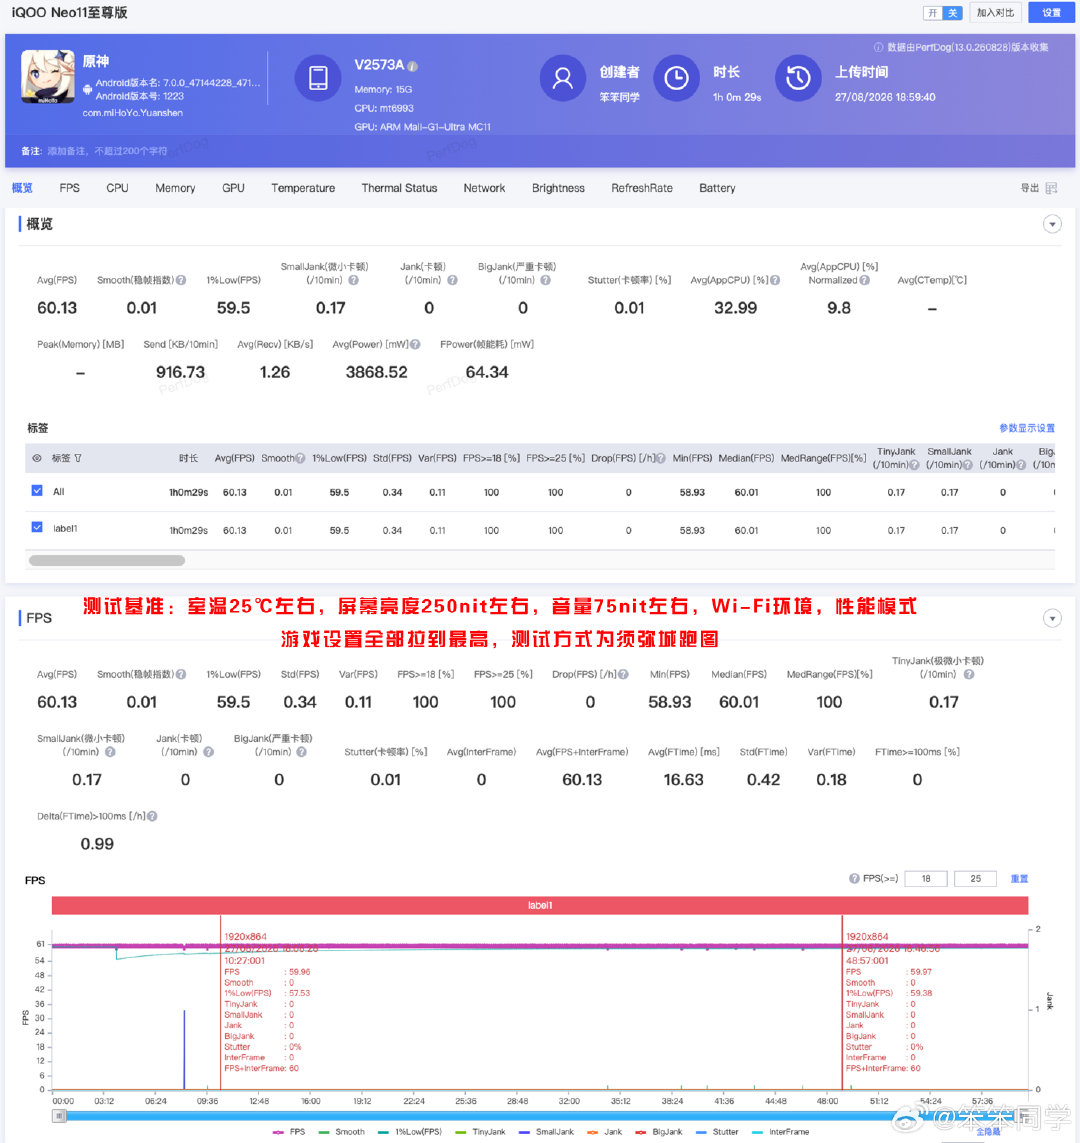Open Jank(卡顿) help icon in overview metrics

click(x=453, y=280)
